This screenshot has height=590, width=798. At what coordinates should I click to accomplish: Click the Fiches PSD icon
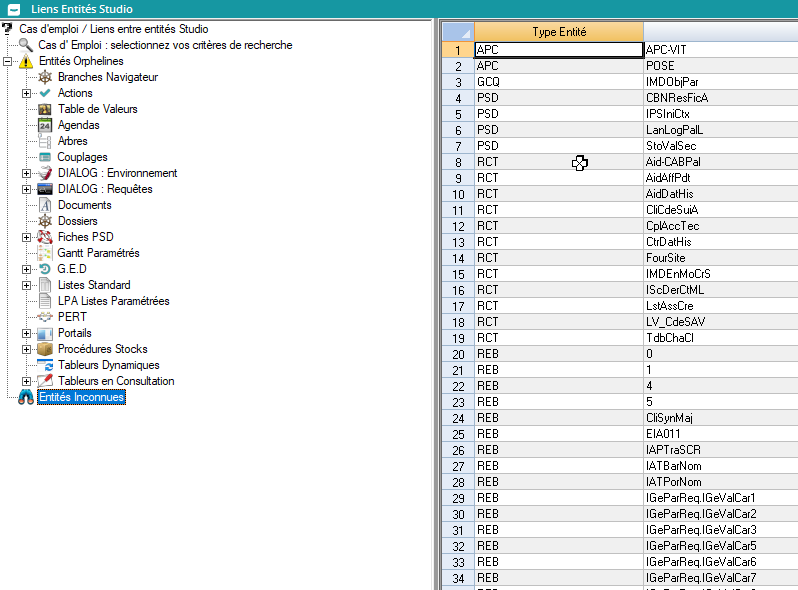tap(44, 237)
